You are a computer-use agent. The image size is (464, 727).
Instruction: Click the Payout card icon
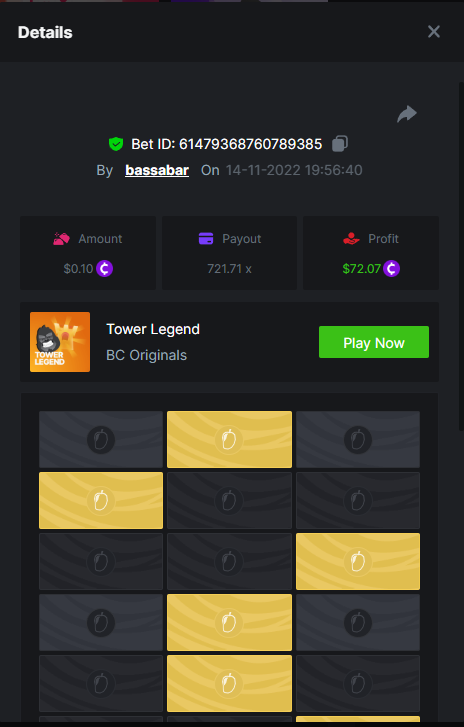(x=206, y=239)
